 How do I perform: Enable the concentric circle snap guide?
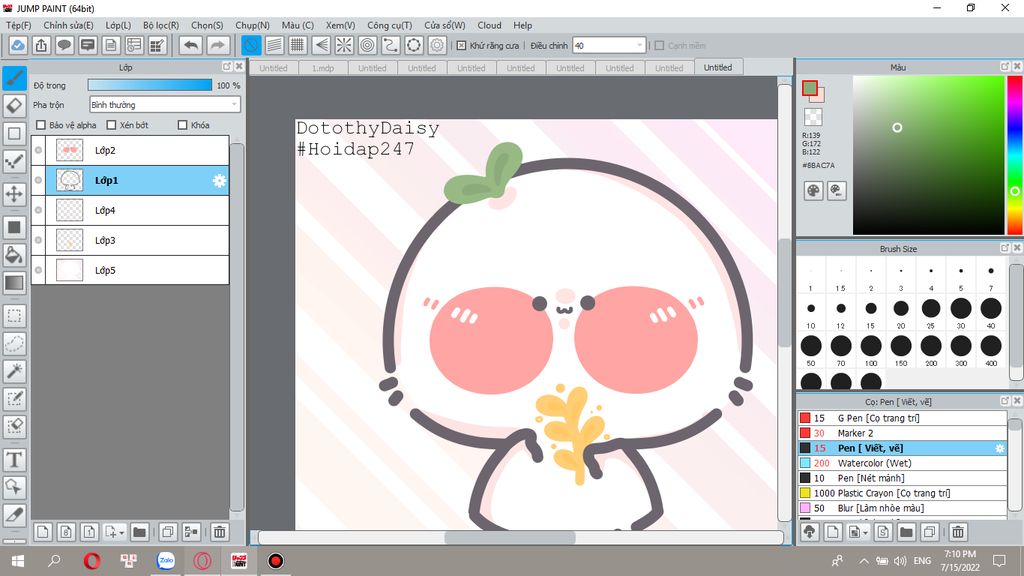click(x=368, y=45)
